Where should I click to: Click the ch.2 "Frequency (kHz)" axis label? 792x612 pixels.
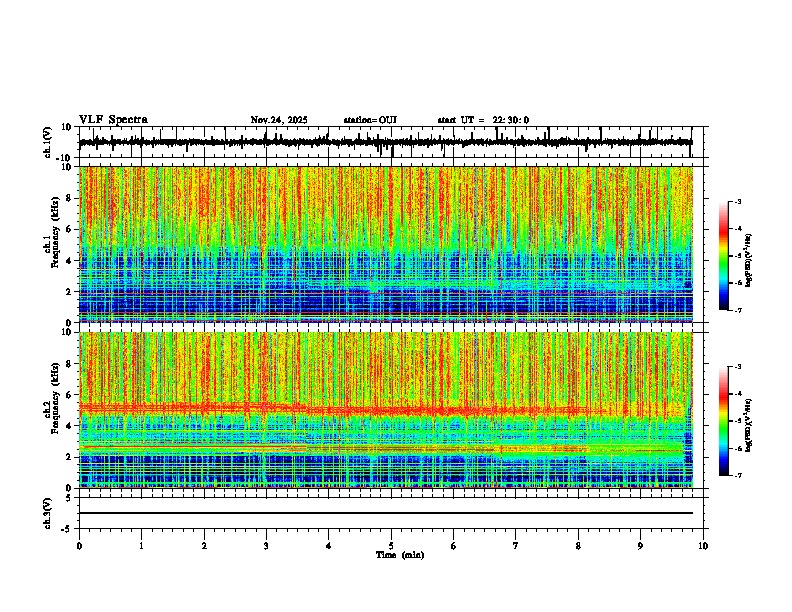[x=55, y=398]
